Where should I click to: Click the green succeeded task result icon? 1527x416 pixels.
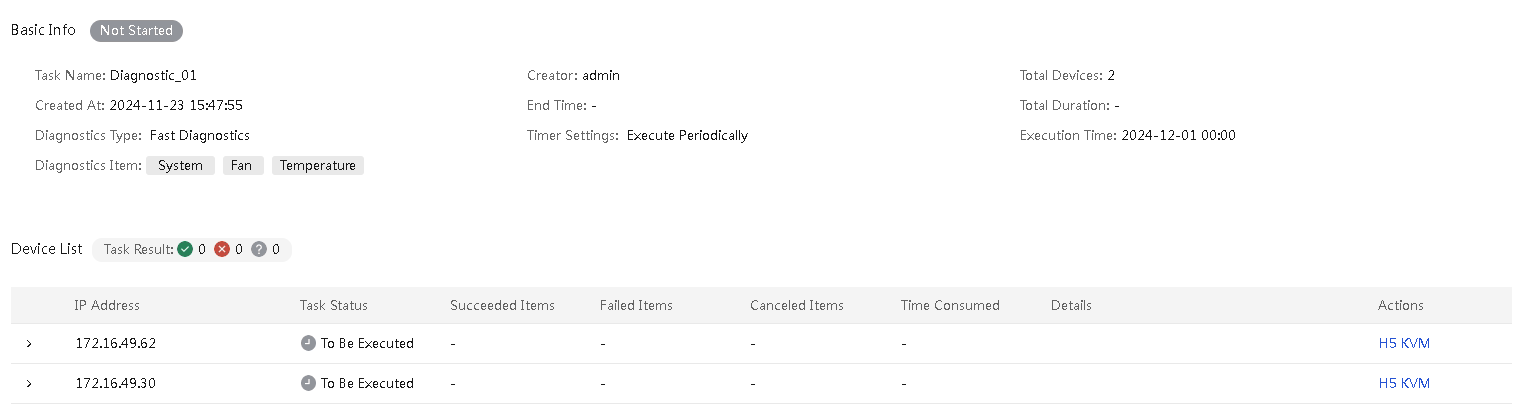pos(185,249)
